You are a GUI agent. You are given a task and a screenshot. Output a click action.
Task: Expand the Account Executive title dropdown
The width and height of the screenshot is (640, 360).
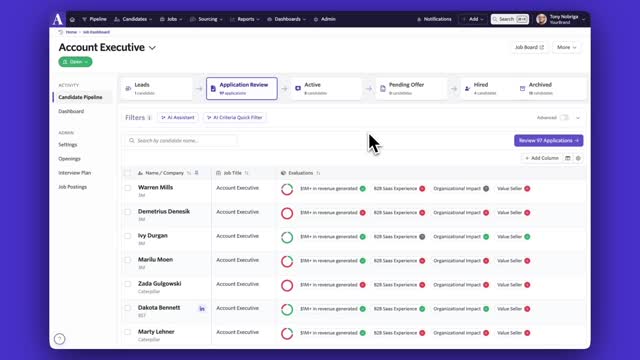click(152, 48)
